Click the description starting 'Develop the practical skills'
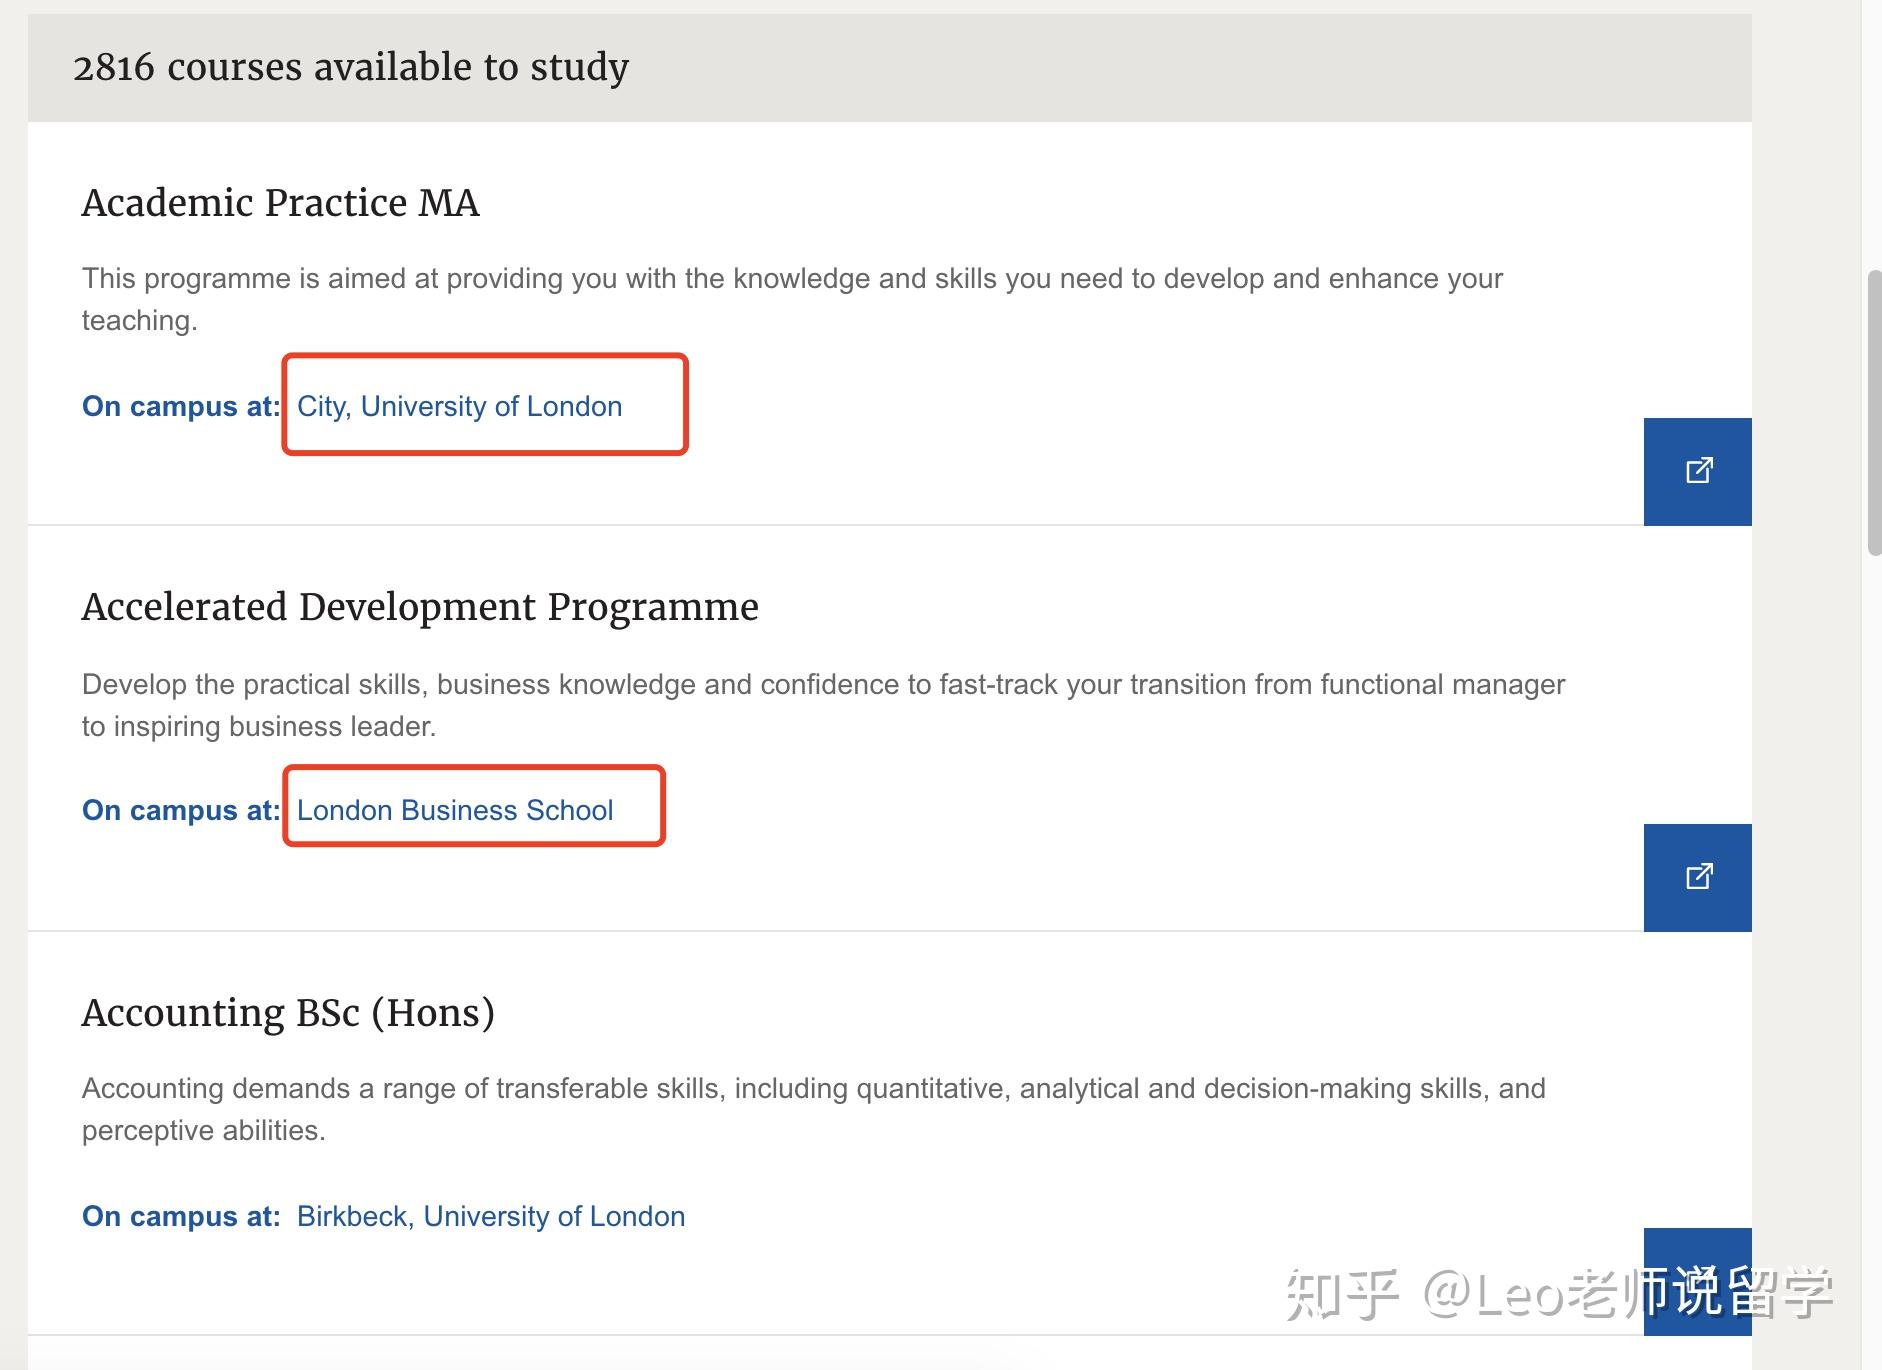The height and width of the screenshot is (1370, 1882). pos(823,705)
